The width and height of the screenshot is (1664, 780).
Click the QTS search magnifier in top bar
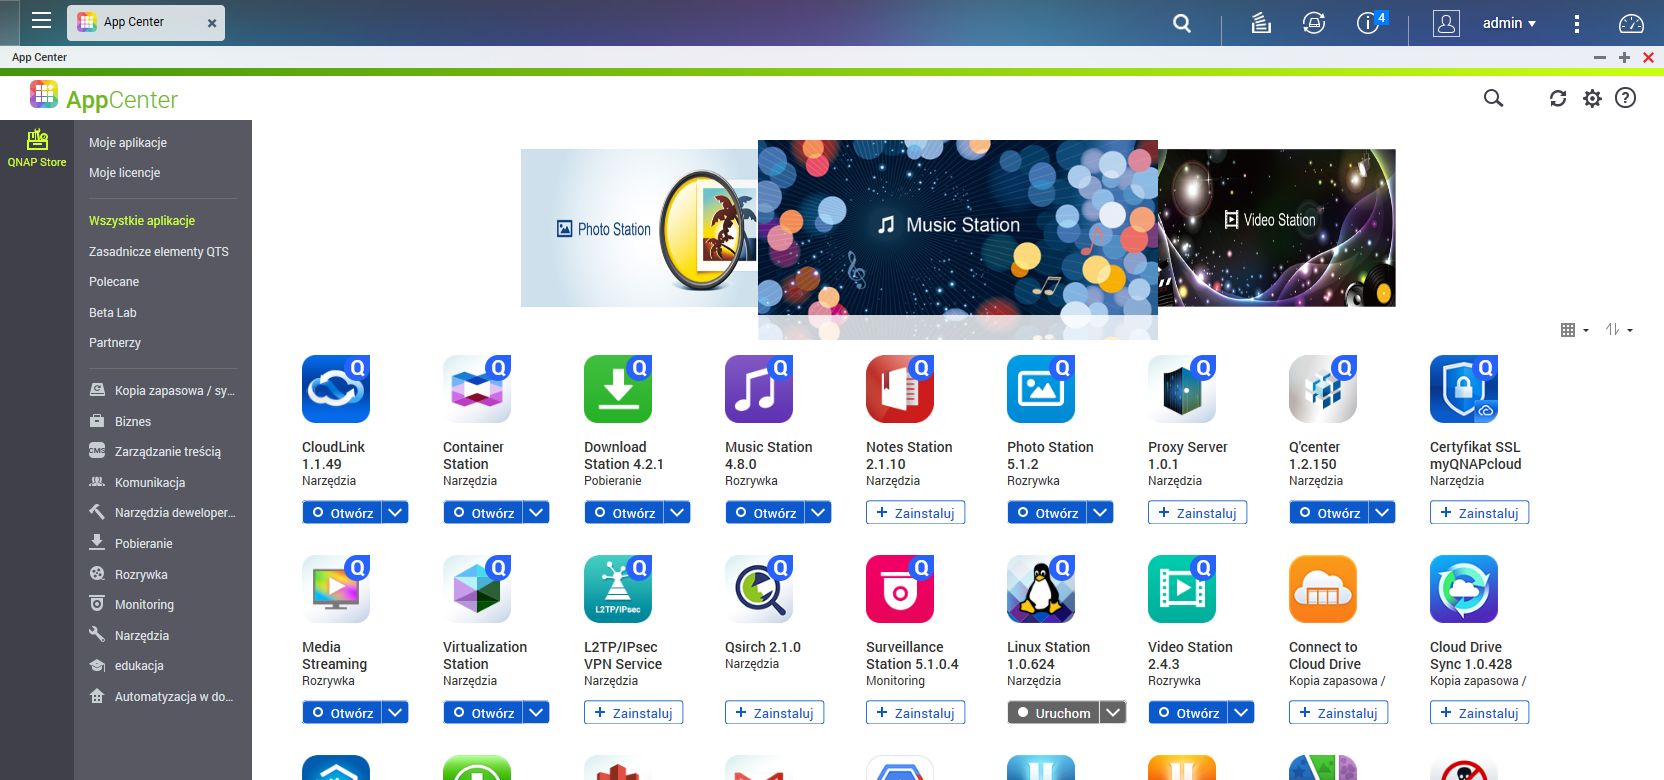pos(1182,23)
